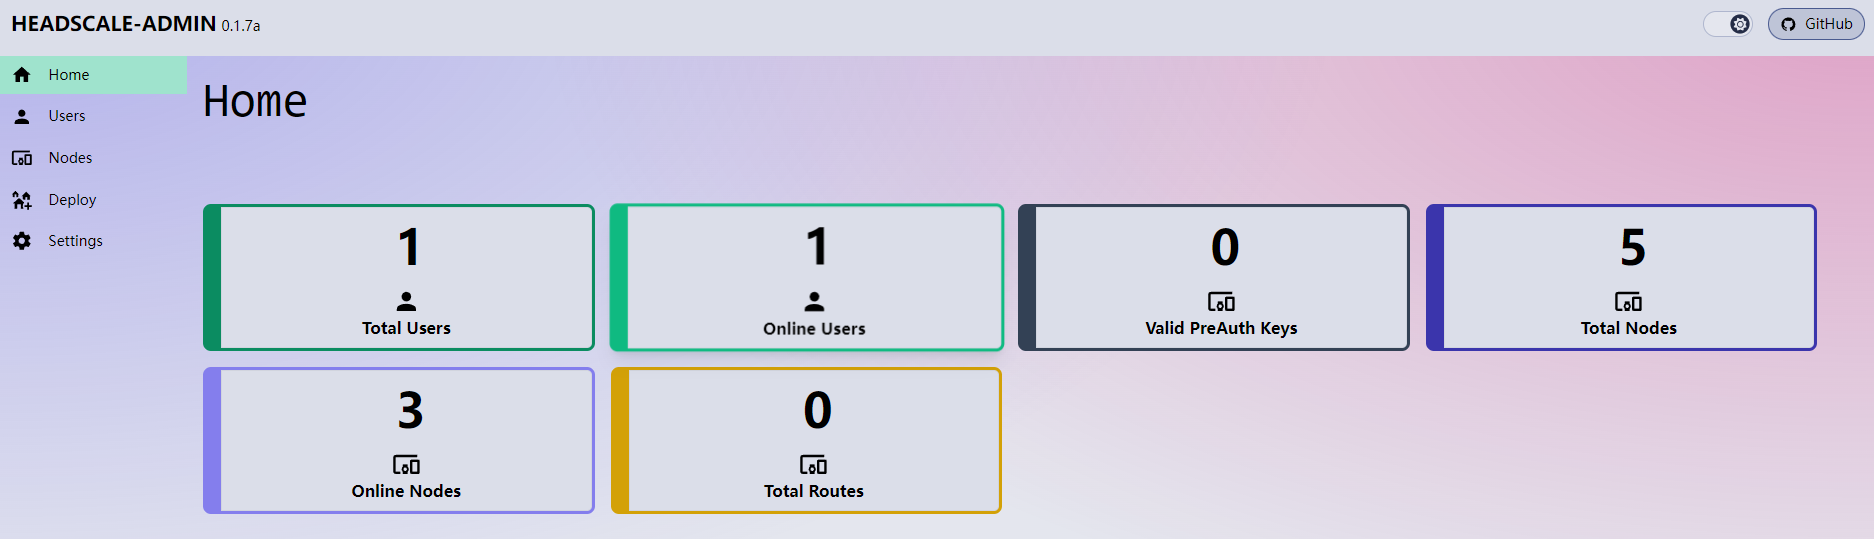Open the GitHub link button
1874x539 pixels.
(1816, 24)
